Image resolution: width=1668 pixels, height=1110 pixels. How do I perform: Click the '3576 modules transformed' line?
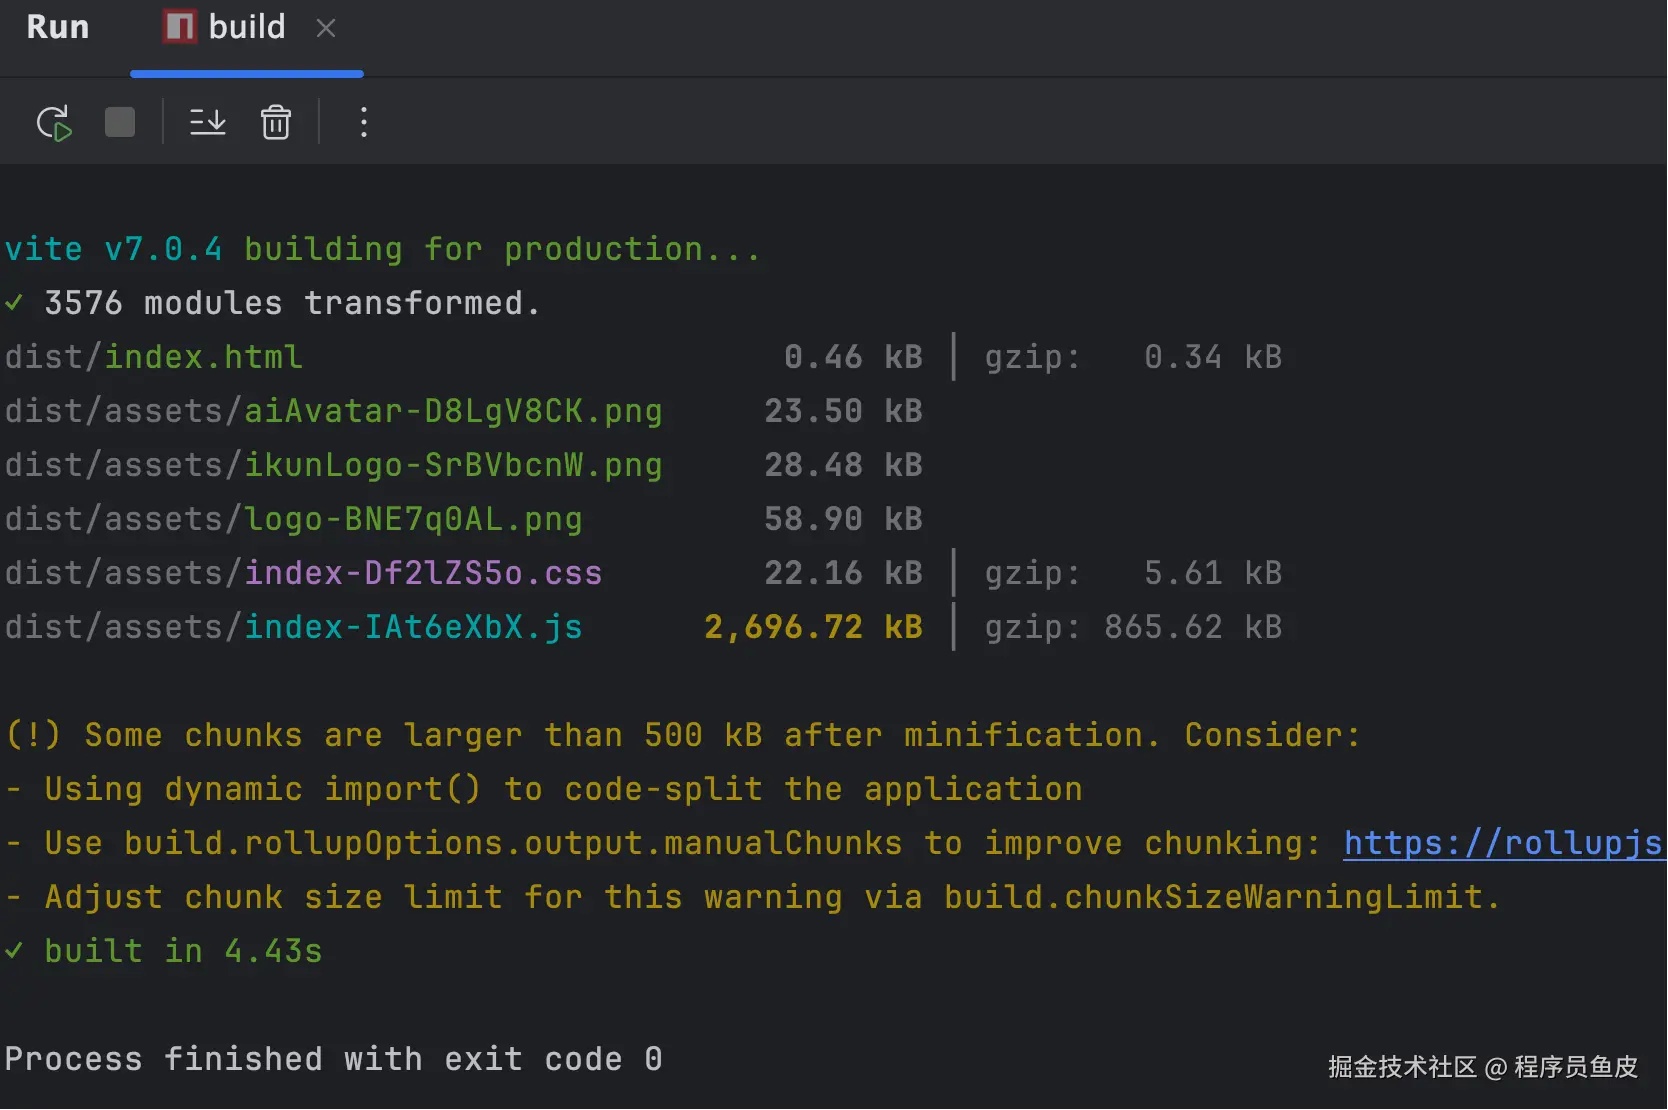click(x=292, y=303)
